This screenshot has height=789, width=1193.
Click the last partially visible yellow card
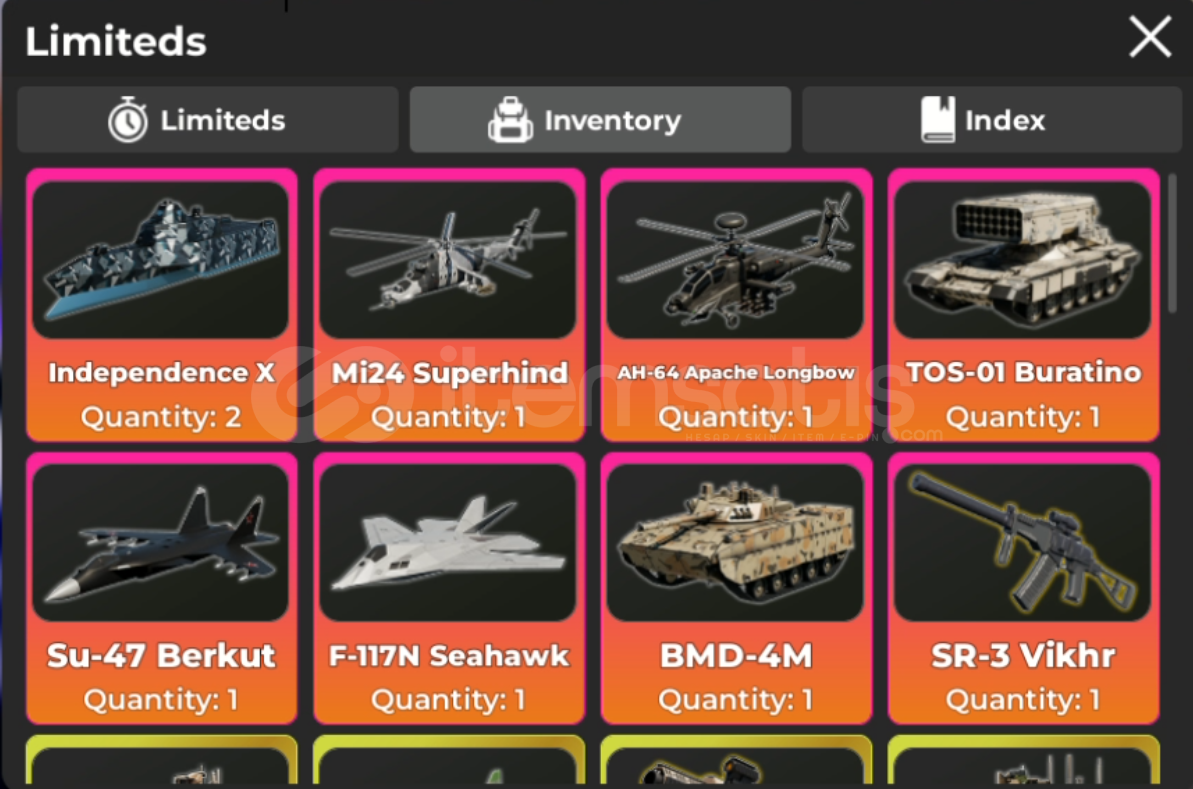(1023, 759)
